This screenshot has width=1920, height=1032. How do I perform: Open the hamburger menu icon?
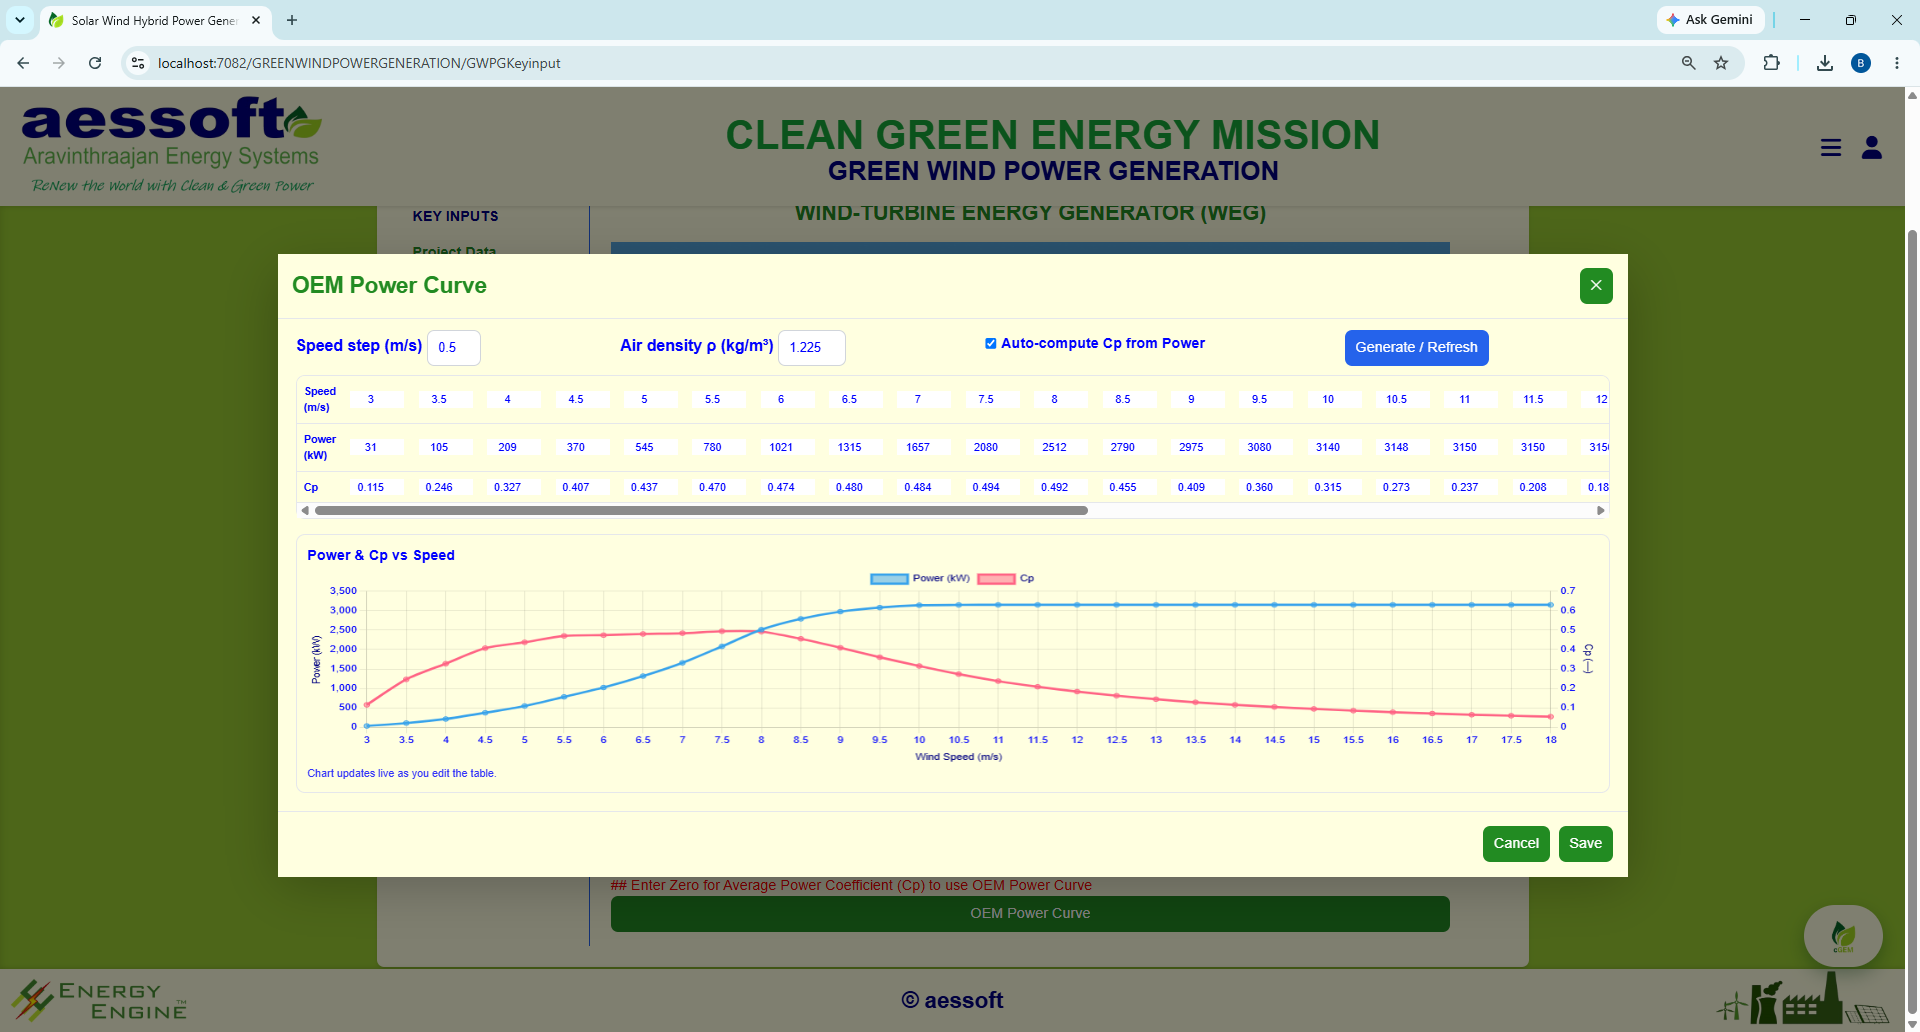[x=1831, y=148]
